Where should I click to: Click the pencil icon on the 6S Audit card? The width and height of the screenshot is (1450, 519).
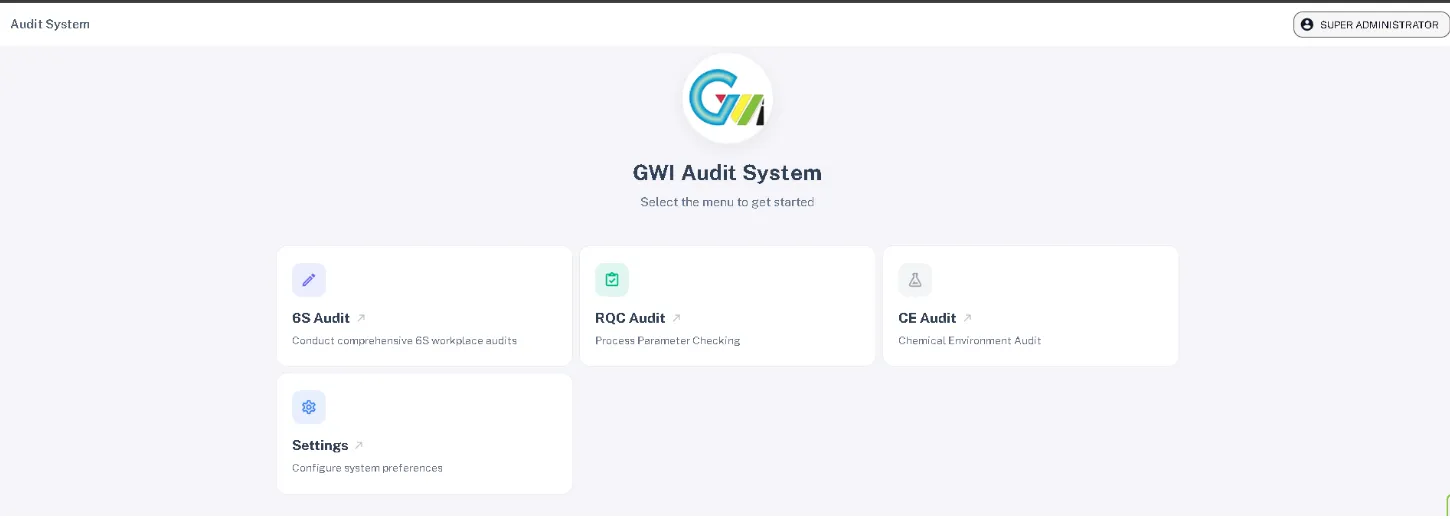[309, 280]
